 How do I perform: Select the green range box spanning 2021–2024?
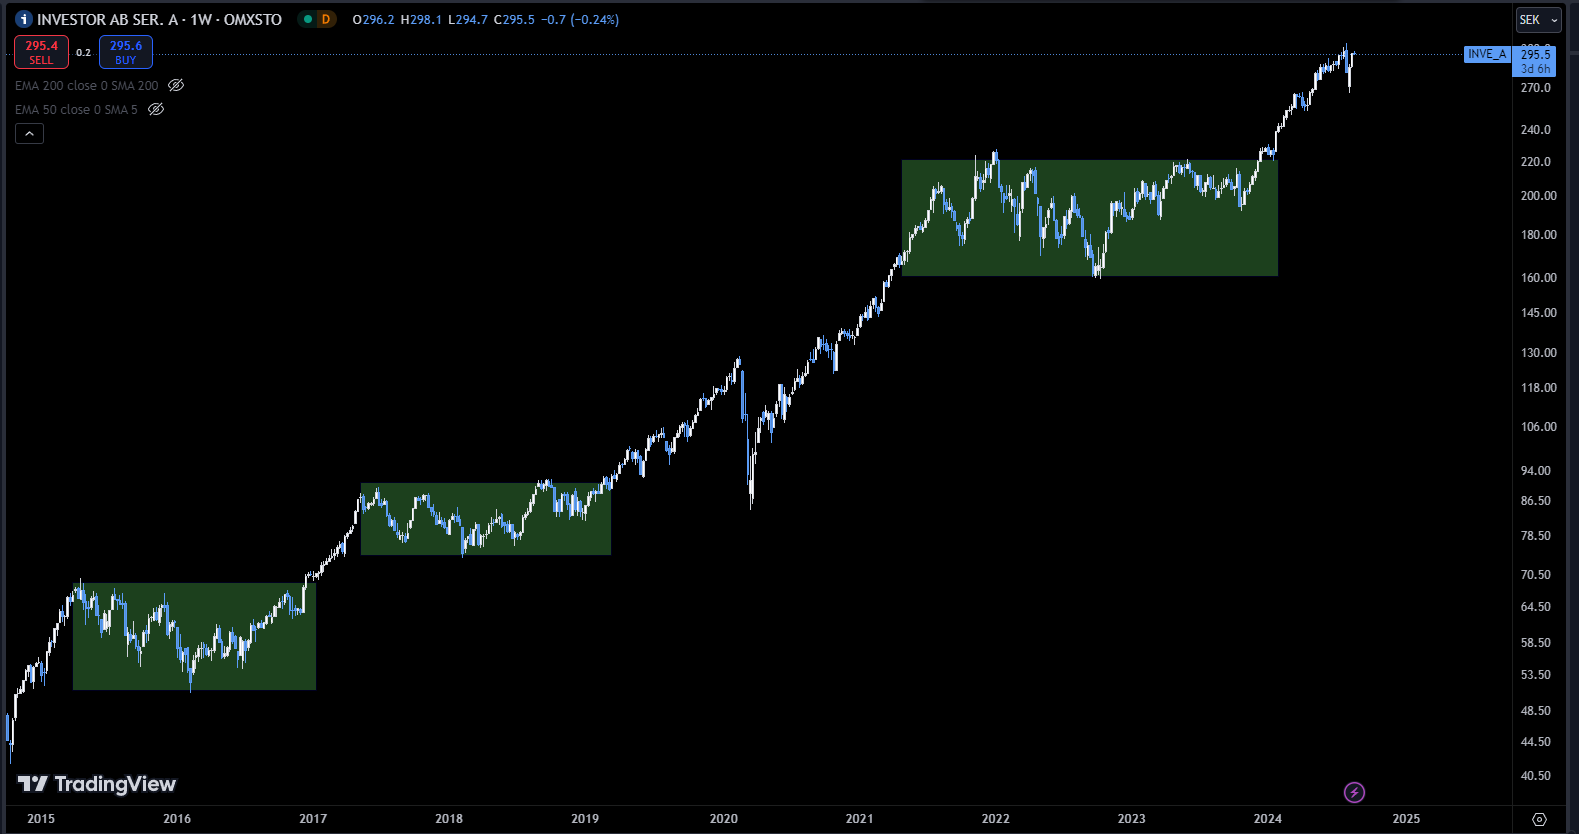1090,218
